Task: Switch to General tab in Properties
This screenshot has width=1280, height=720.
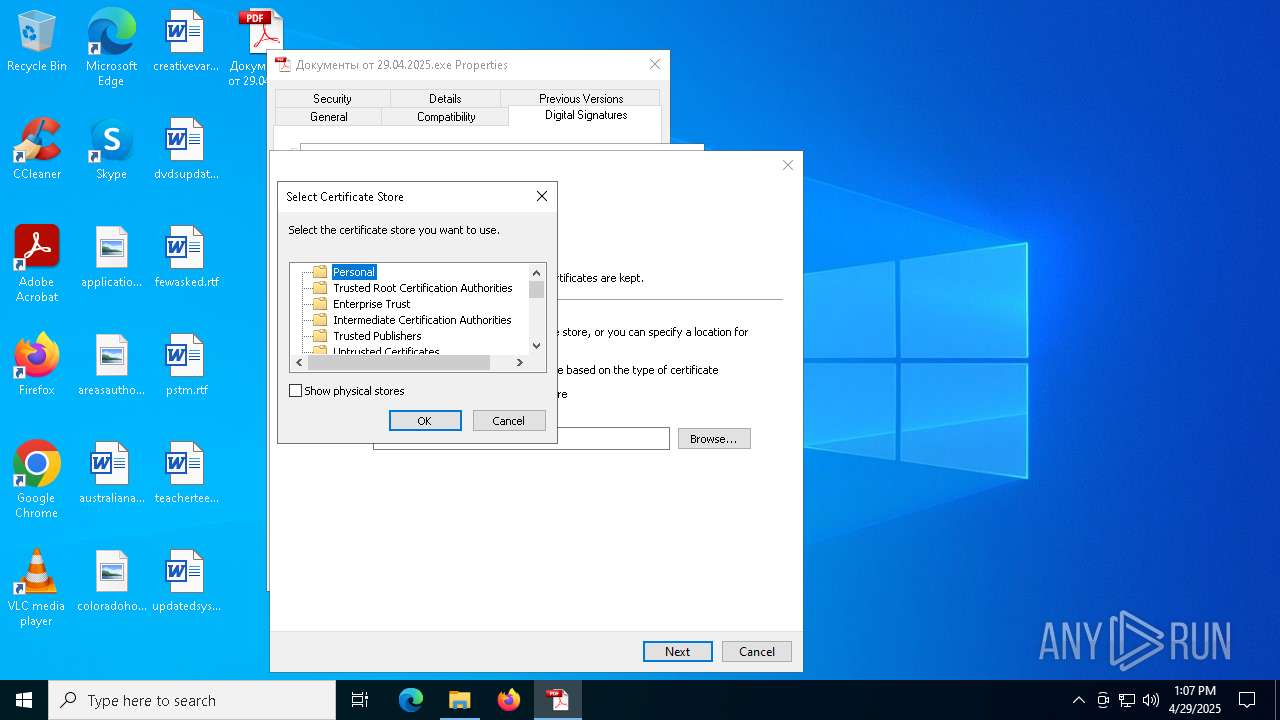Action: (328, 116)
